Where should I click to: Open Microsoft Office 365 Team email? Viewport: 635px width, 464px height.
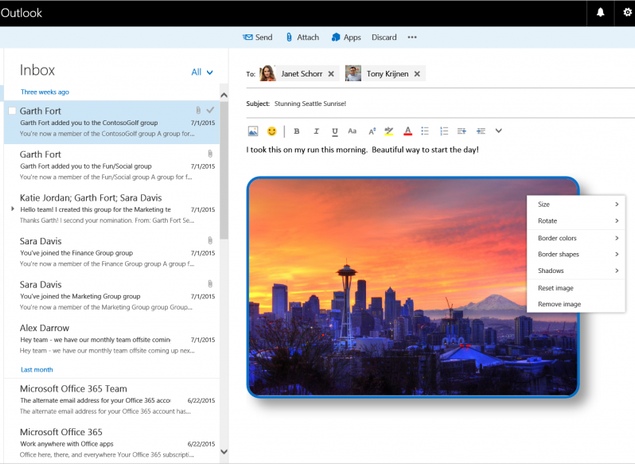click(x=112, y=399)
